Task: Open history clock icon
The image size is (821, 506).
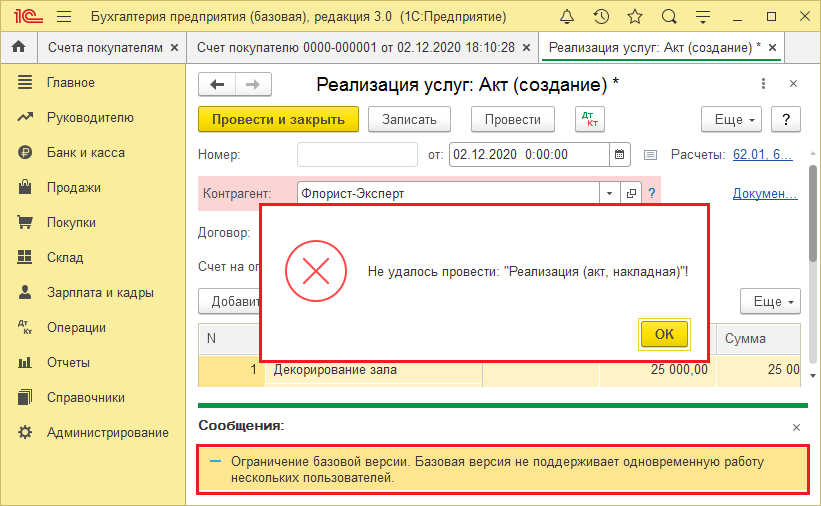Action: (x=601, y=17)
